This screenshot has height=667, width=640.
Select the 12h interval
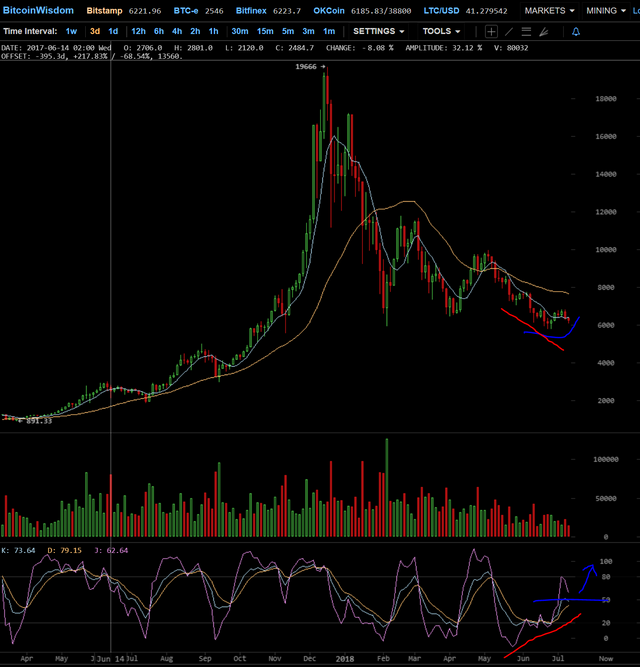[138, 31]
